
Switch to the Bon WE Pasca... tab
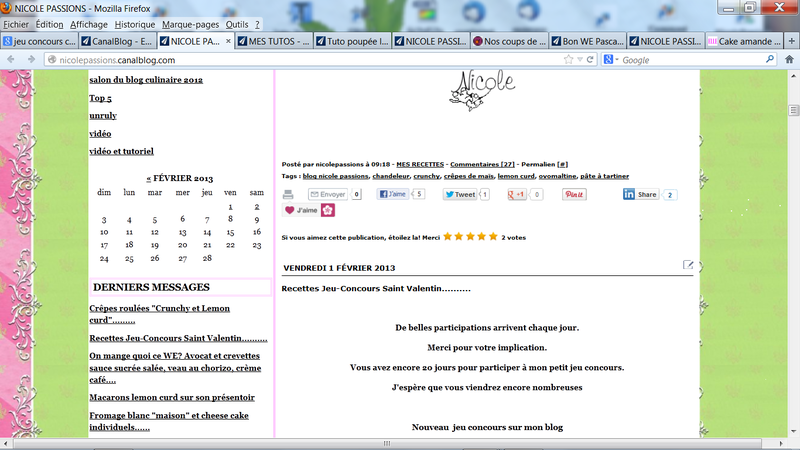pyautogui.click(x=588, y=41)
